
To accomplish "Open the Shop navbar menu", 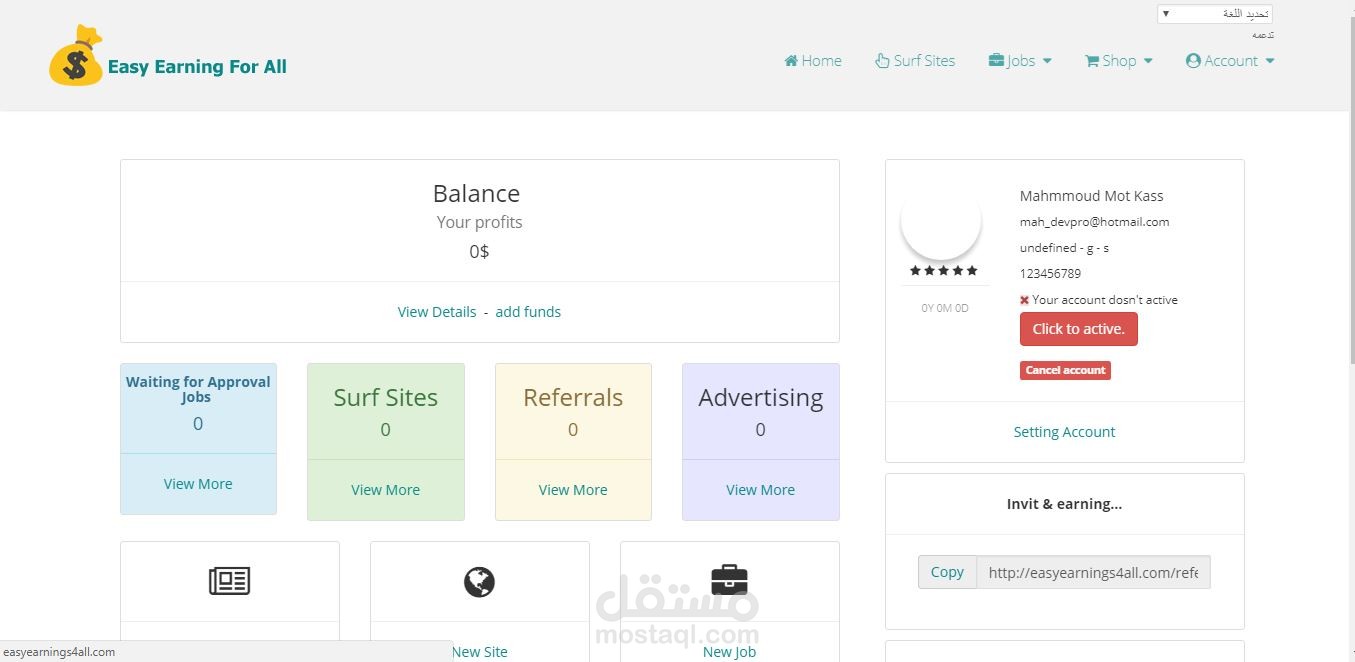I will point(1119,61).
